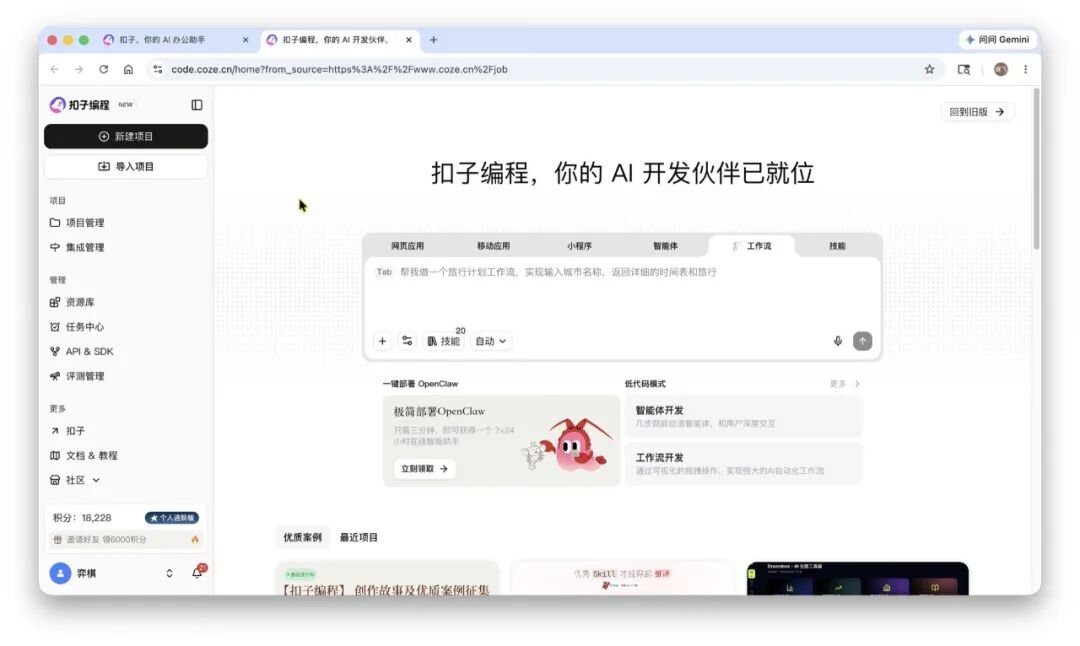
Task: Click the 积分: 18,228 text
Action: tap(82, 518)
